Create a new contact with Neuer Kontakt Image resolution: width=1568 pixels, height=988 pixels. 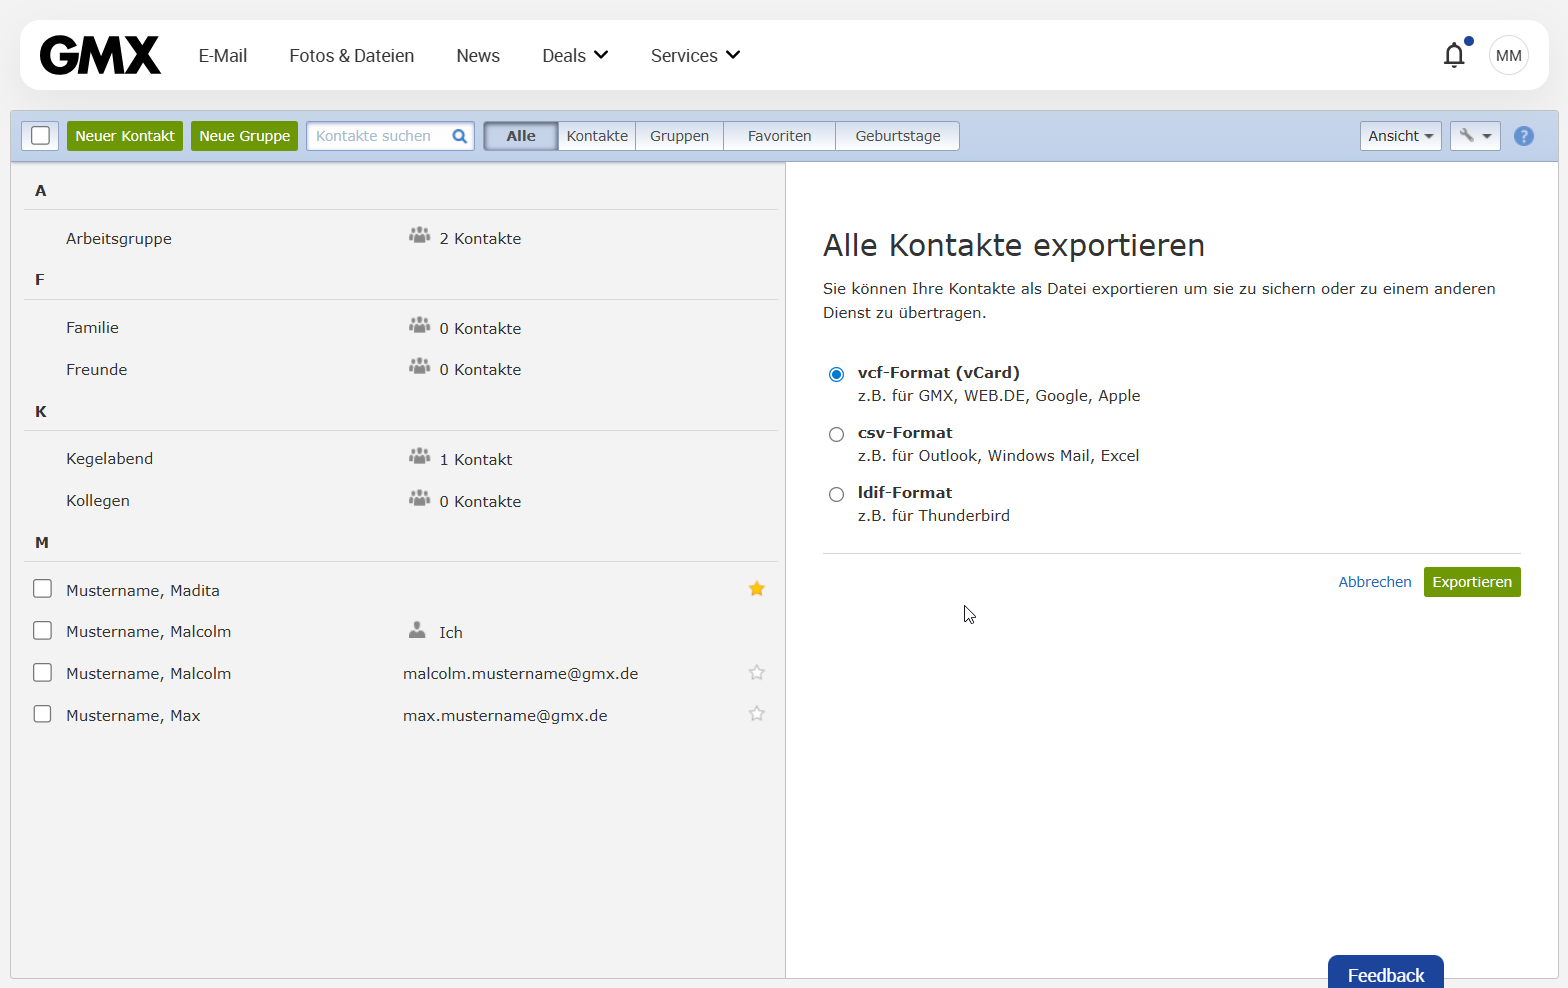(x=125, y=136)
